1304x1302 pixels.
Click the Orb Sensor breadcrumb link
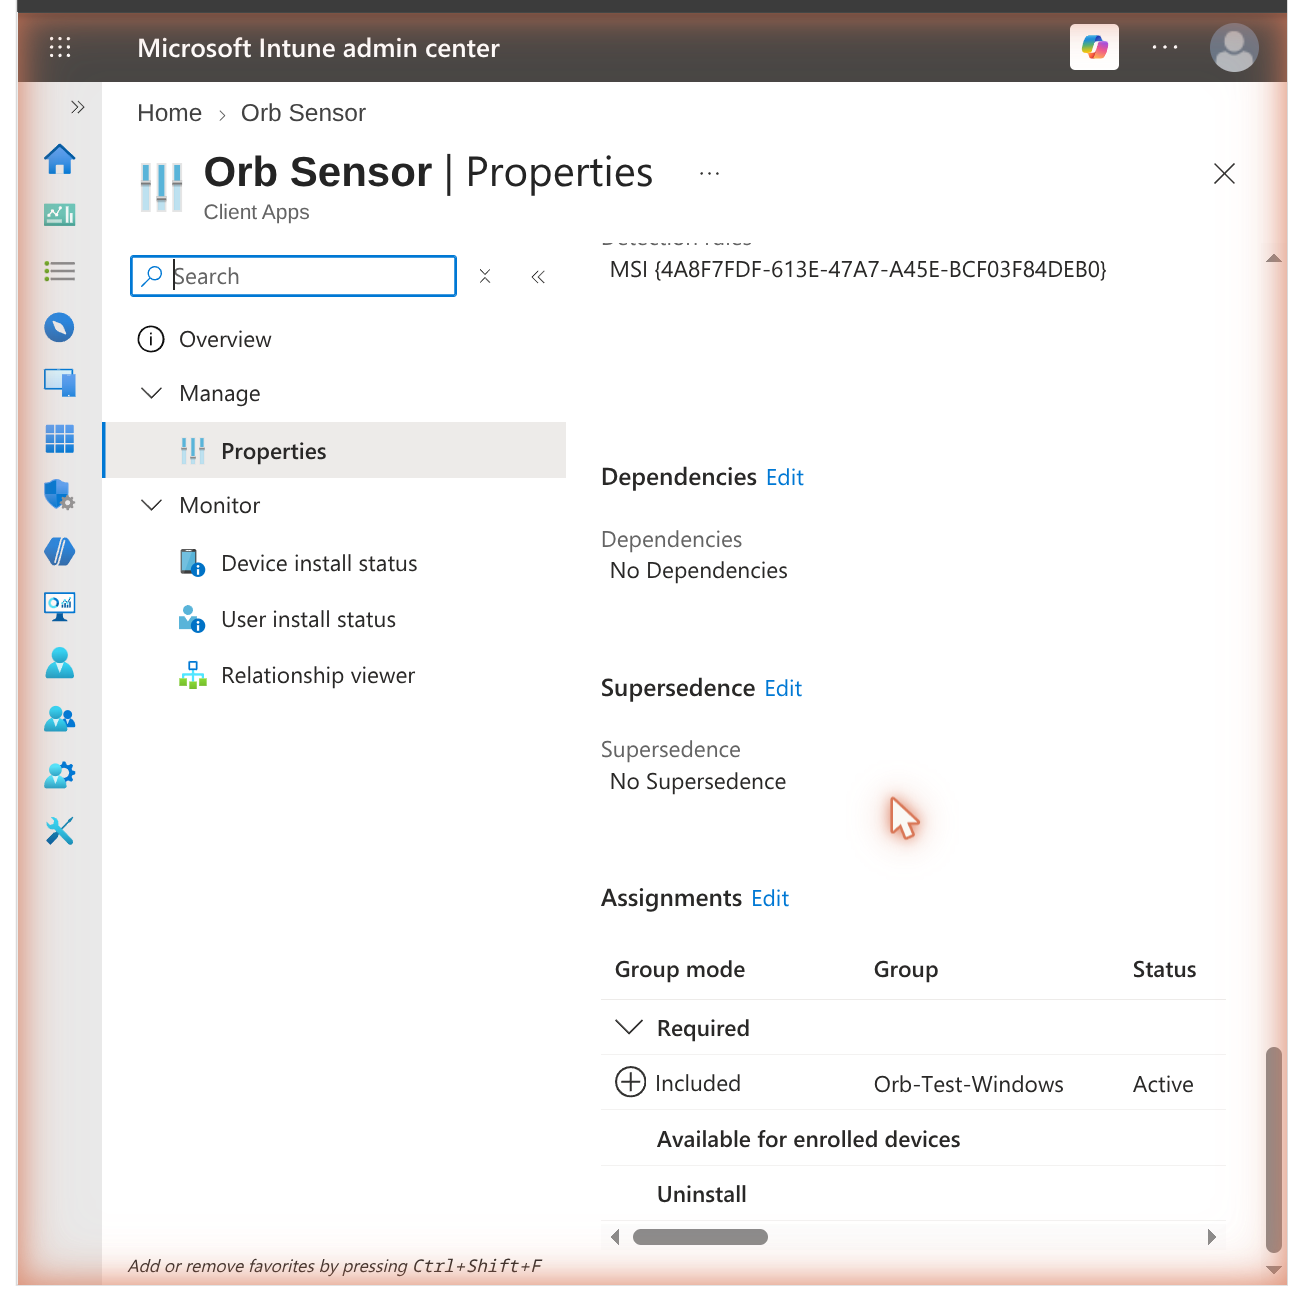click(303, 113)
